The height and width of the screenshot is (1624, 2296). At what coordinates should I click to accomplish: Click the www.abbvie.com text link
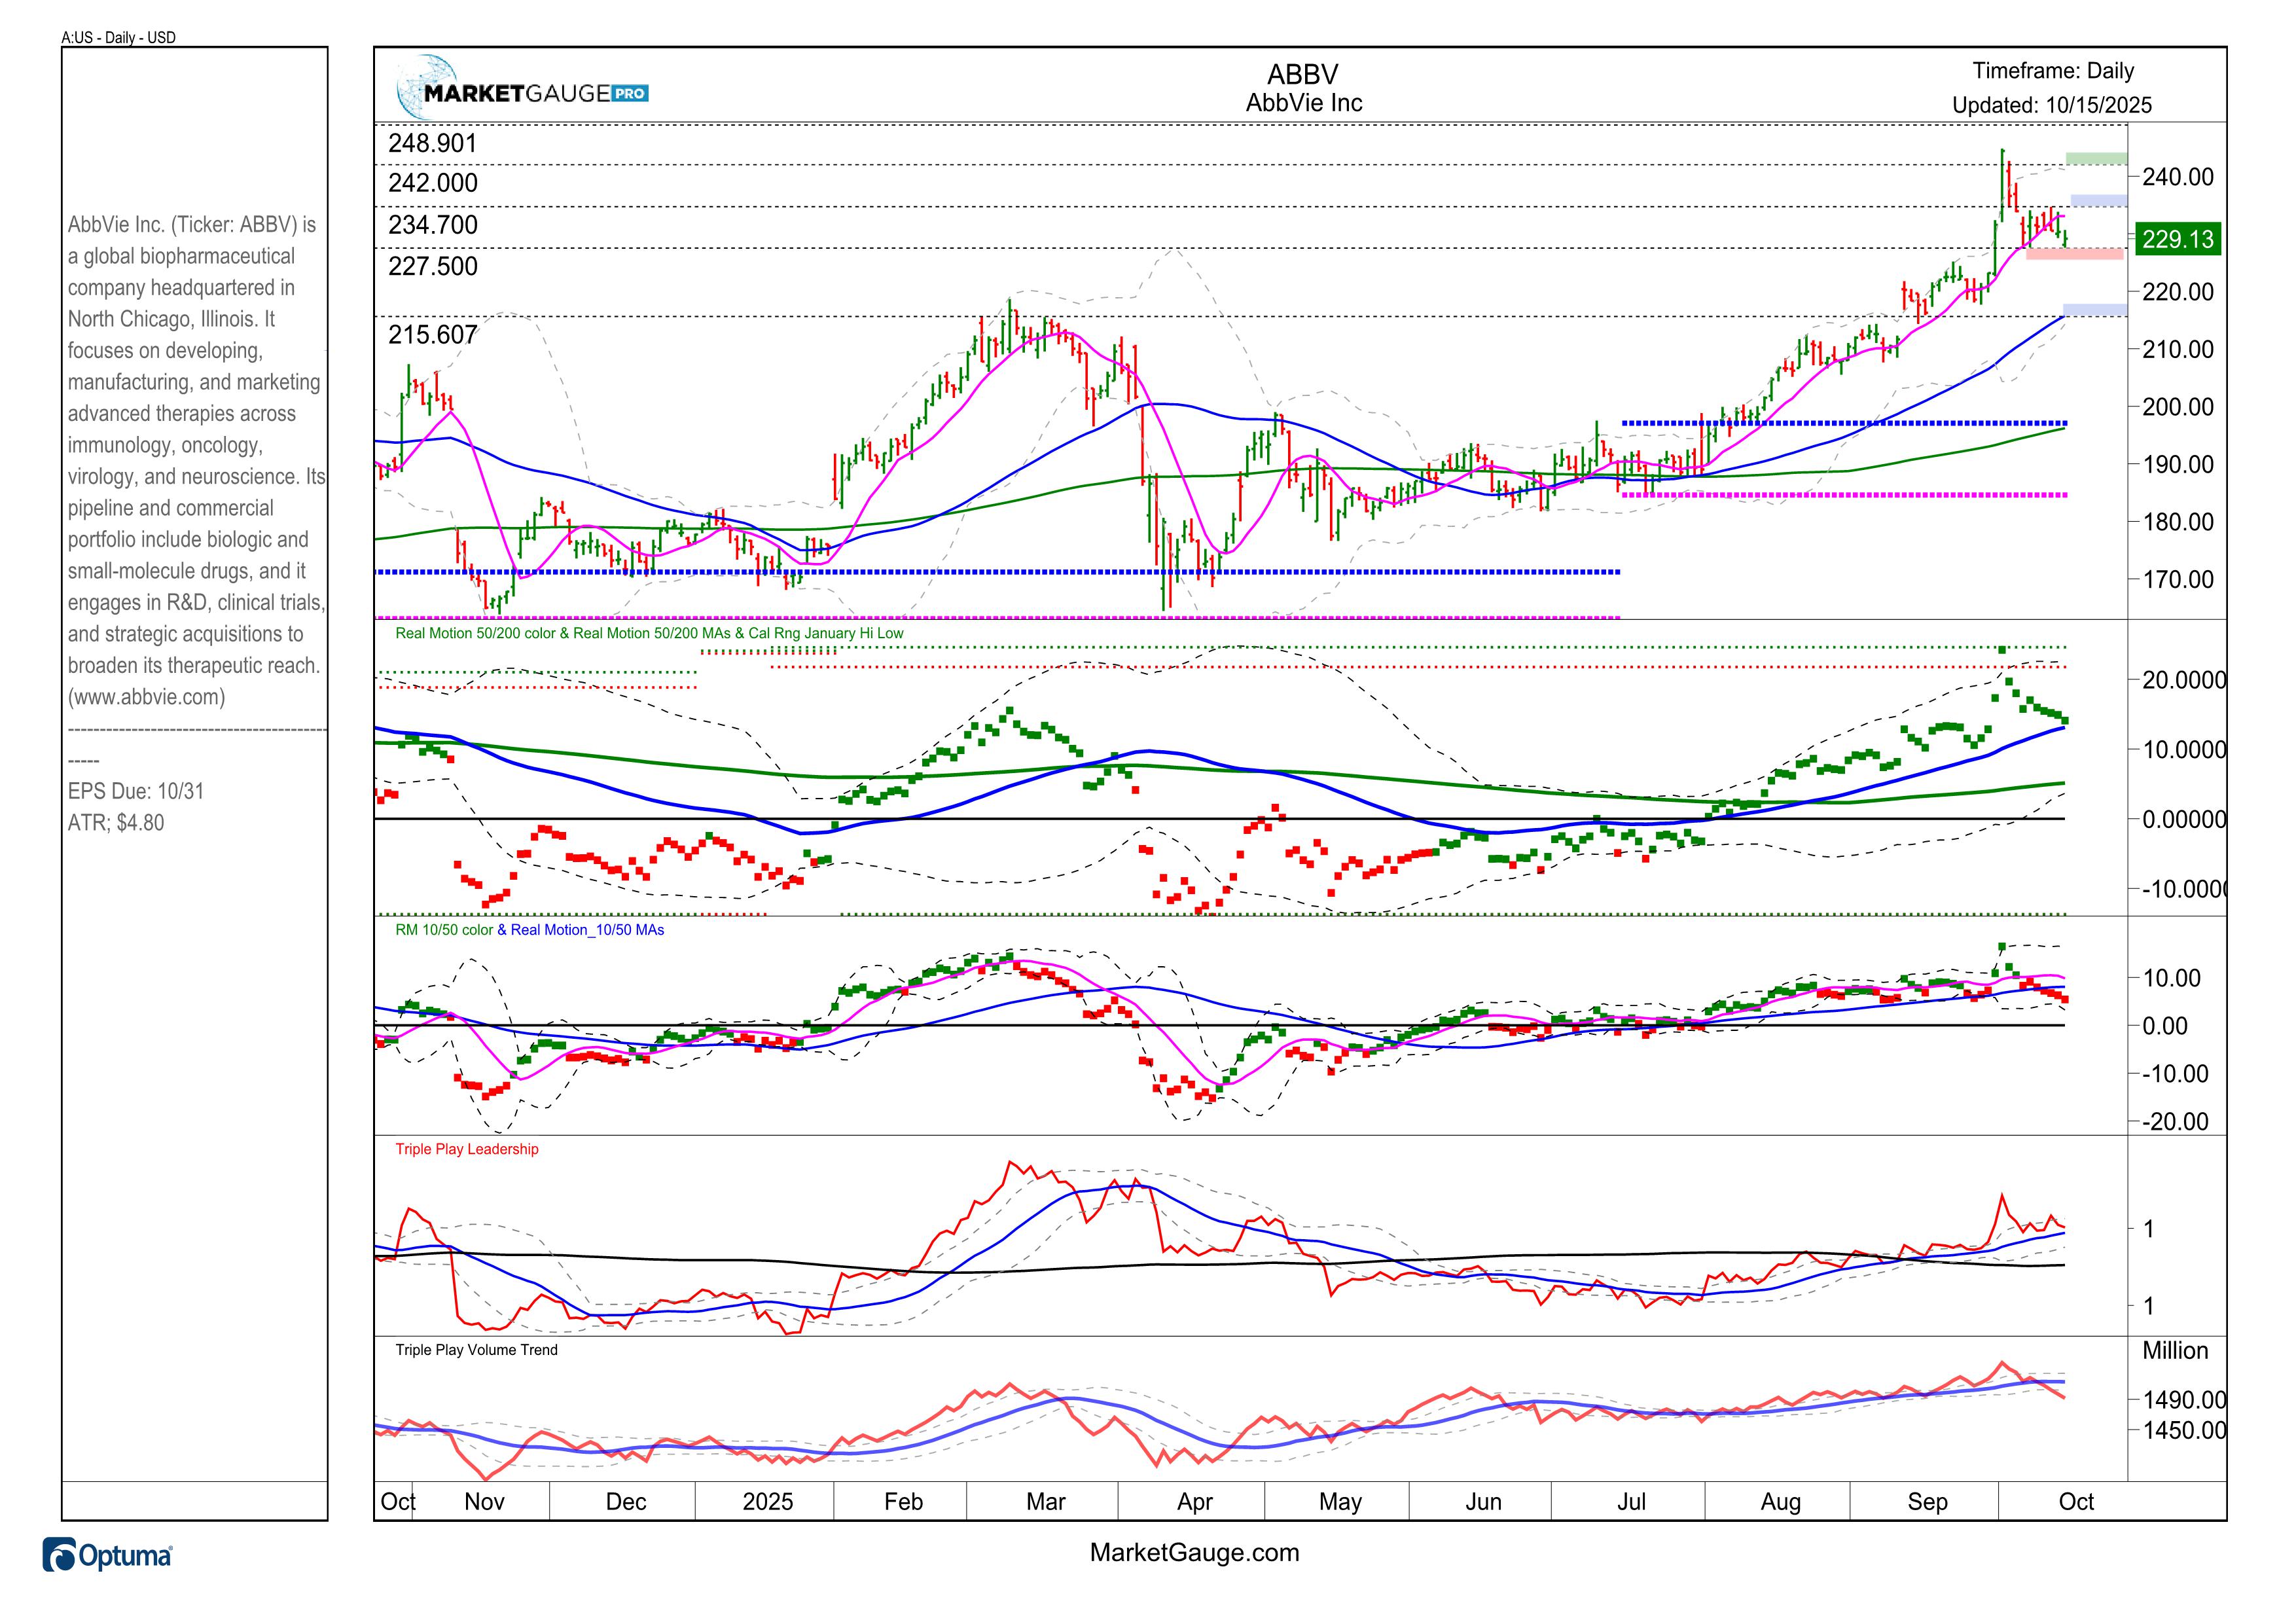point(147,697)
